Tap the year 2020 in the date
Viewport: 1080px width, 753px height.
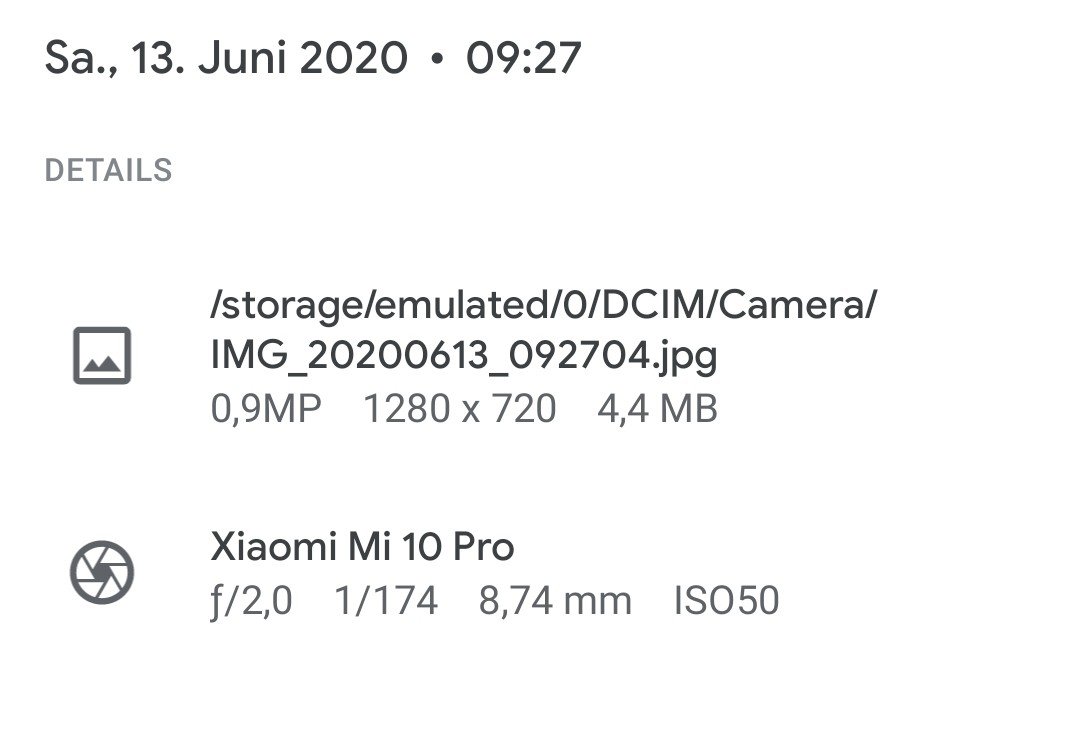[353, 58]
